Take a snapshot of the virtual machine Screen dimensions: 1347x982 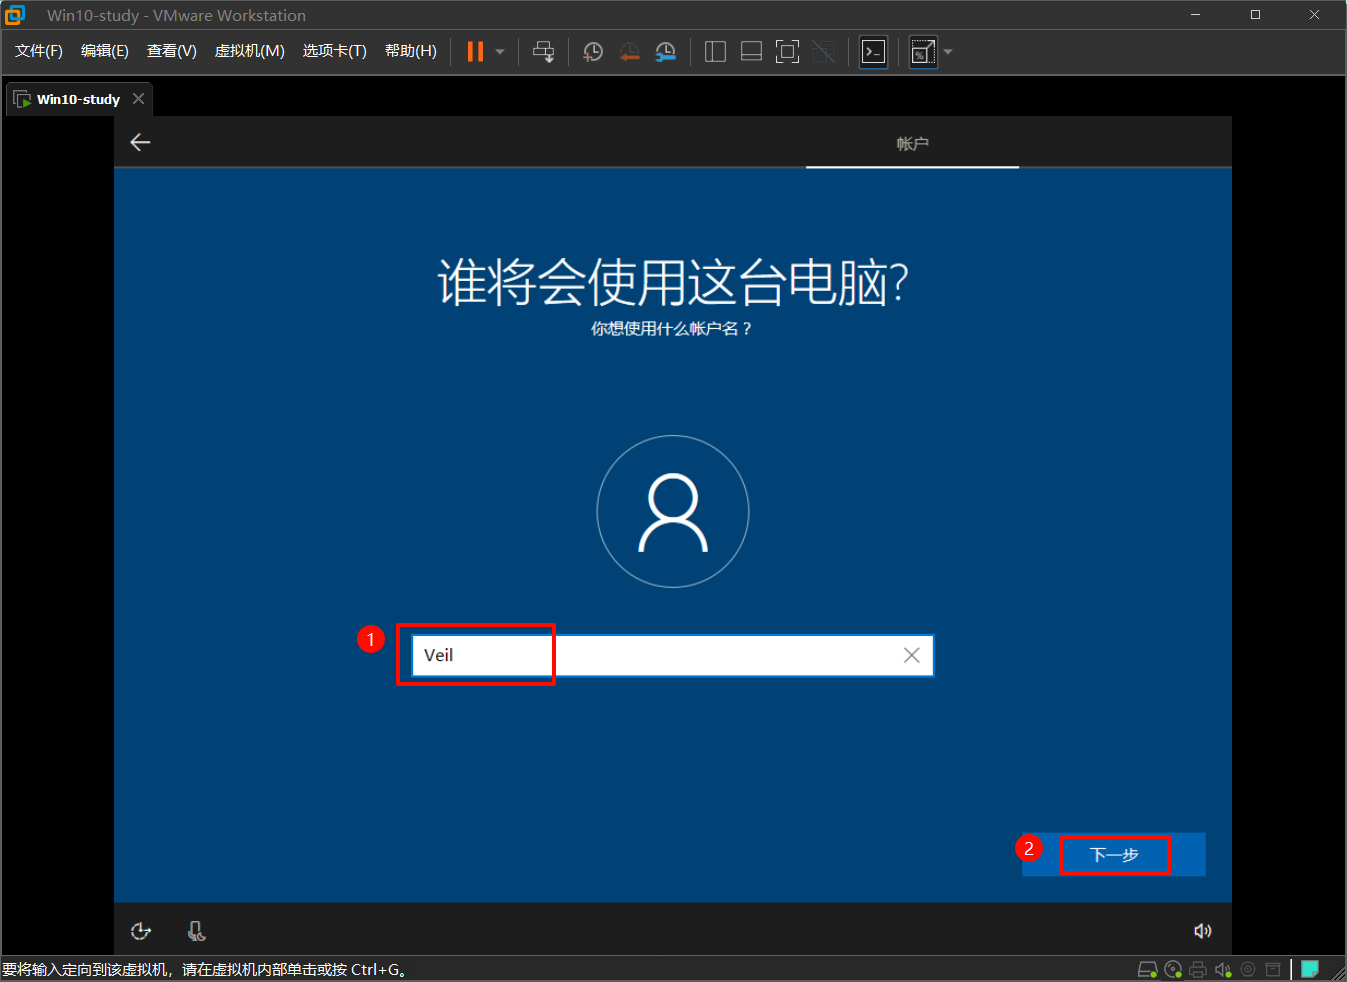pos(593,52)
